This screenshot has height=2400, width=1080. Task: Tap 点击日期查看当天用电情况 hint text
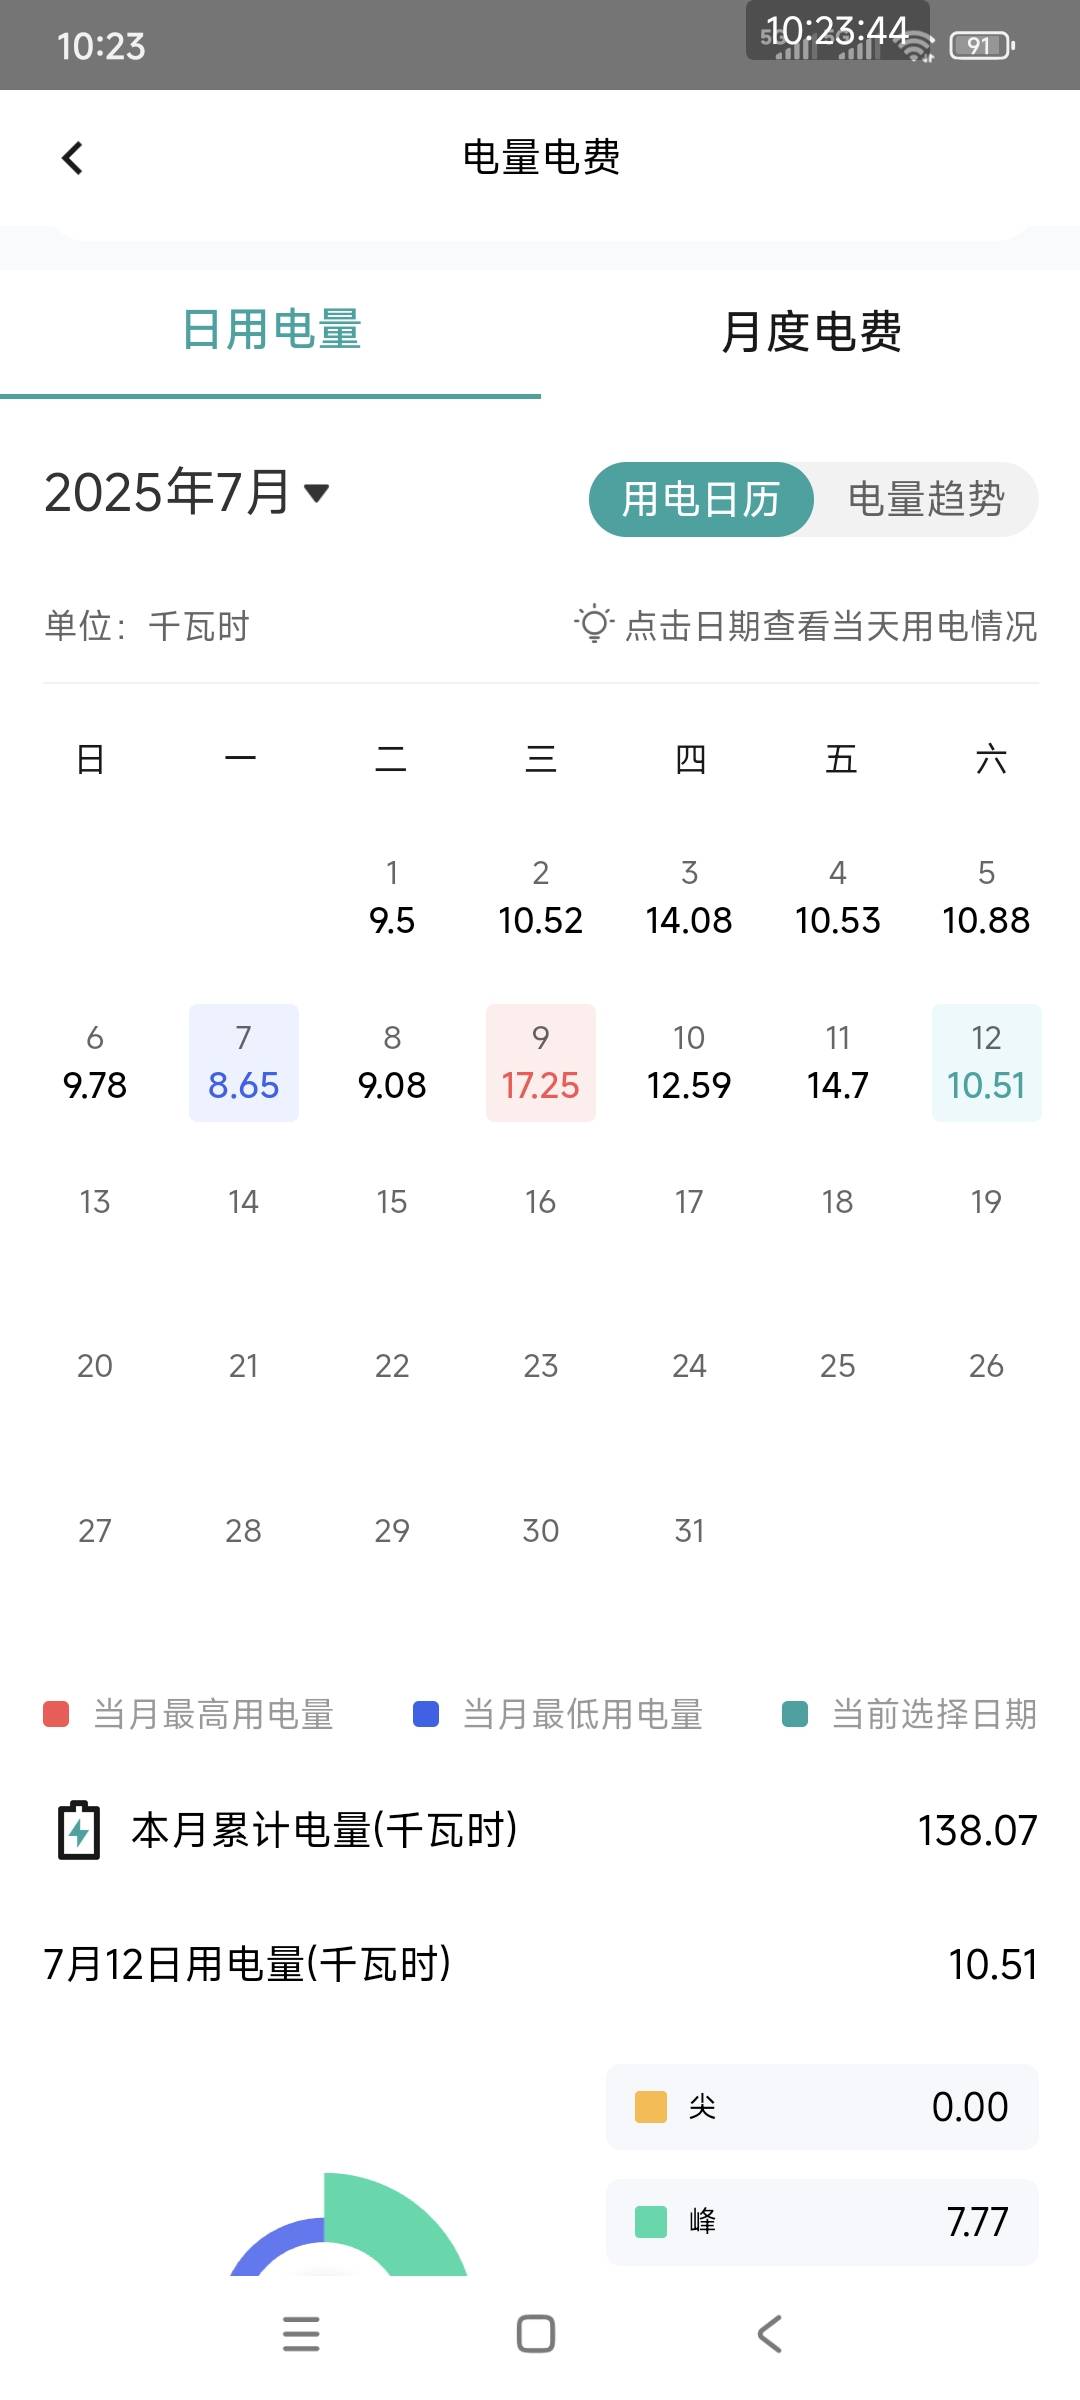(831, 626)
